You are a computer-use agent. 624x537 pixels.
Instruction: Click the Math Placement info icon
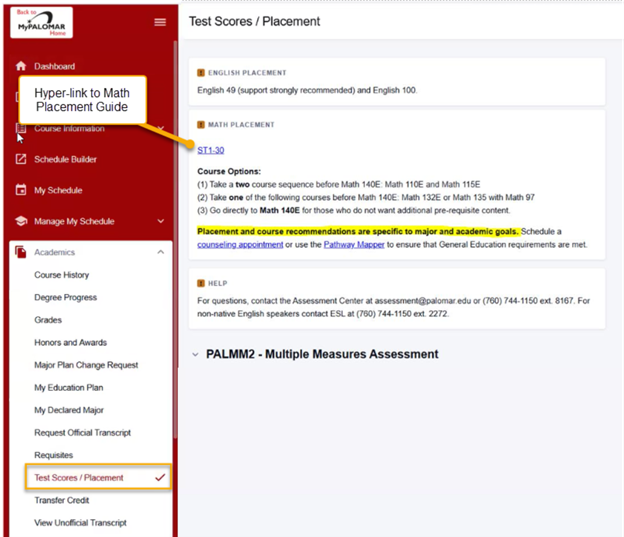(x=201, y=125)
